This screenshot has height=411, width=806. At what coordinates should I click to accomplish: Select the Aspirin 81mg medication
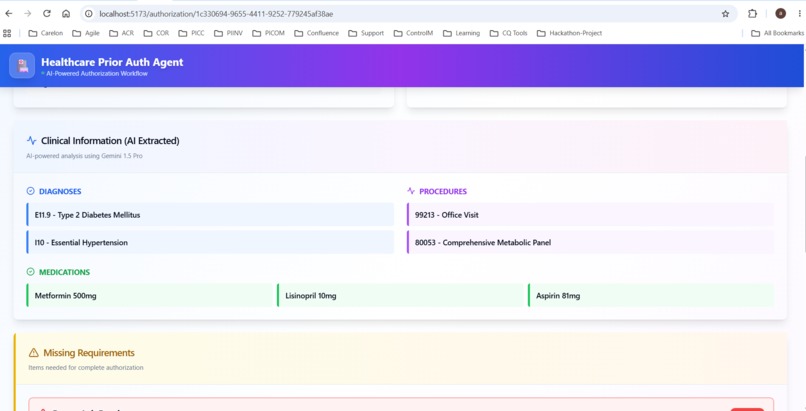tap(651, 295)
